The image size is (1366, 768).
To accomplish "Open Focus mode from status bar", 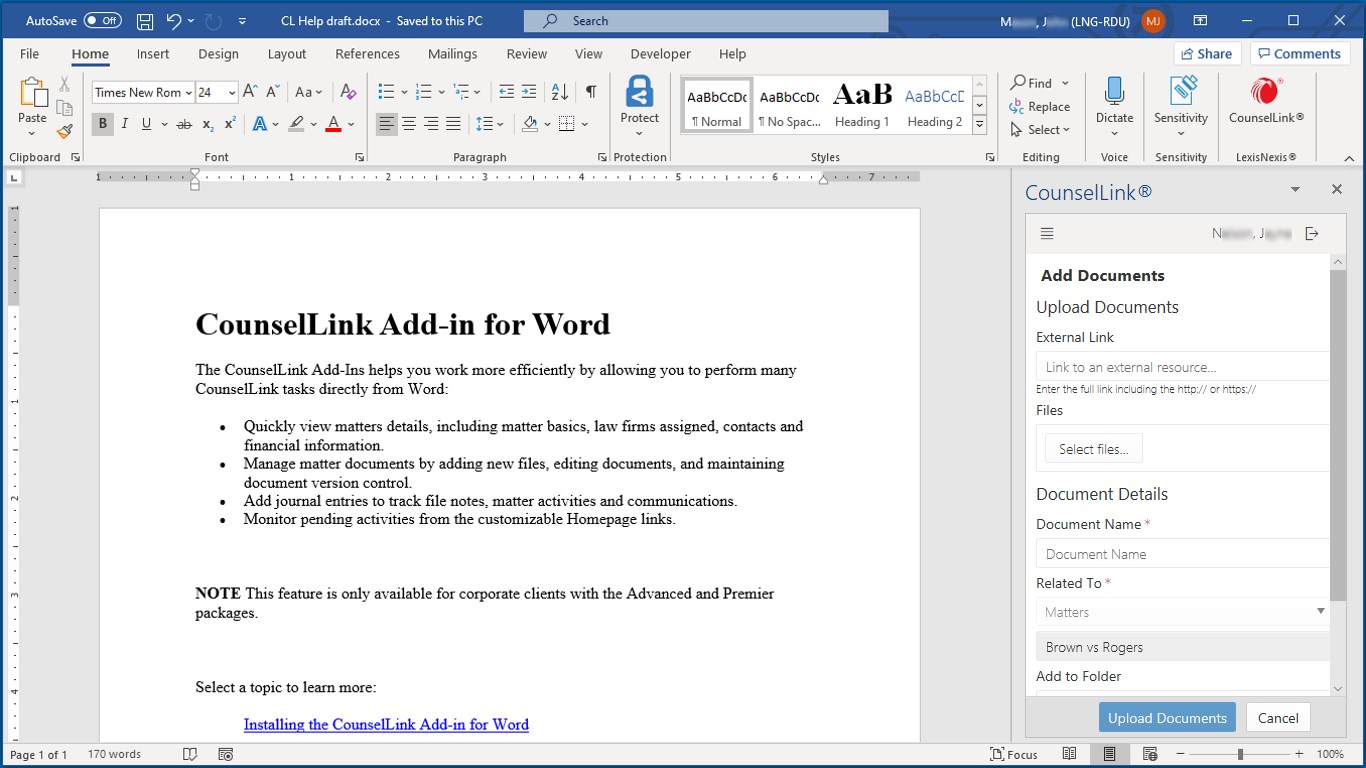I will 1013,754.
